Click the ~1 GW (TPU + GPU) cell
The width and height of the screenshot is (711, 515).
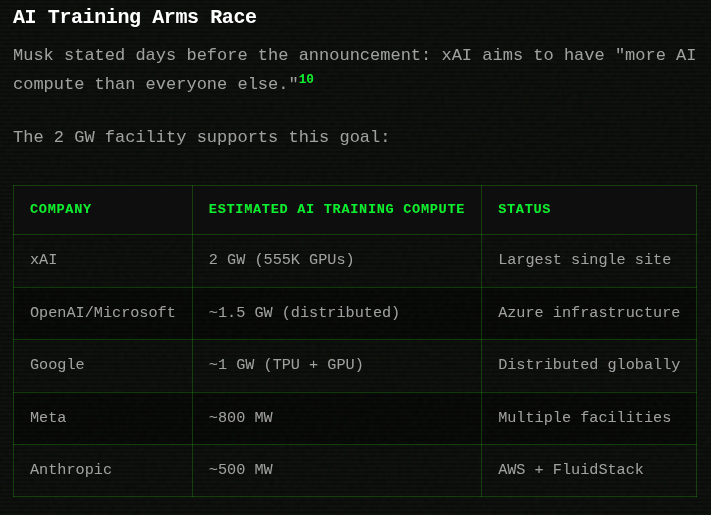click(x=286, y=365)
